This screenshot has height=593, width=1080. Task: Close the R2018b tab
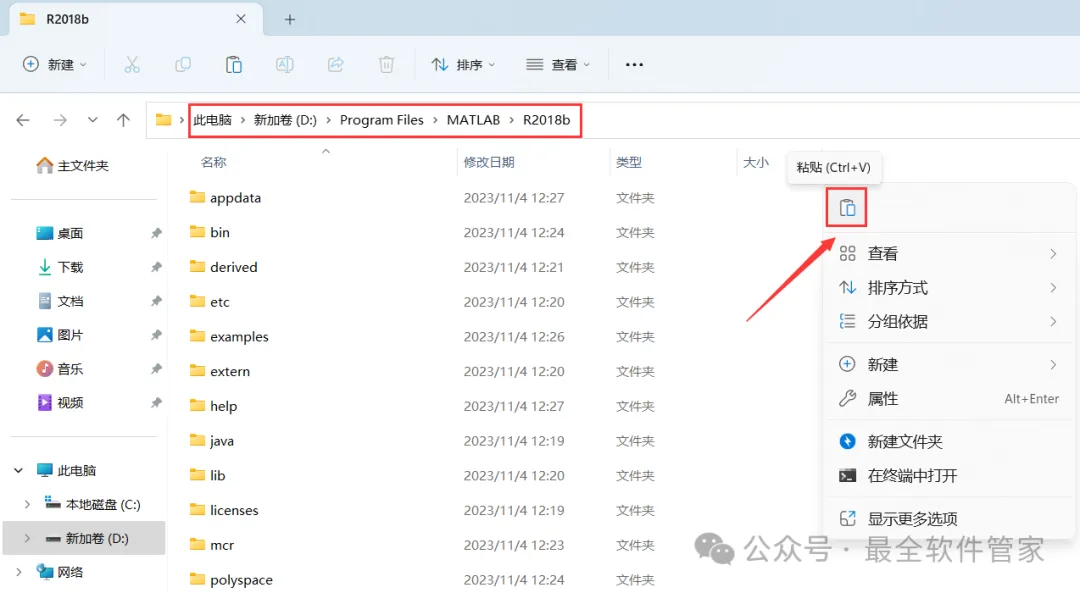click(240, 19)
